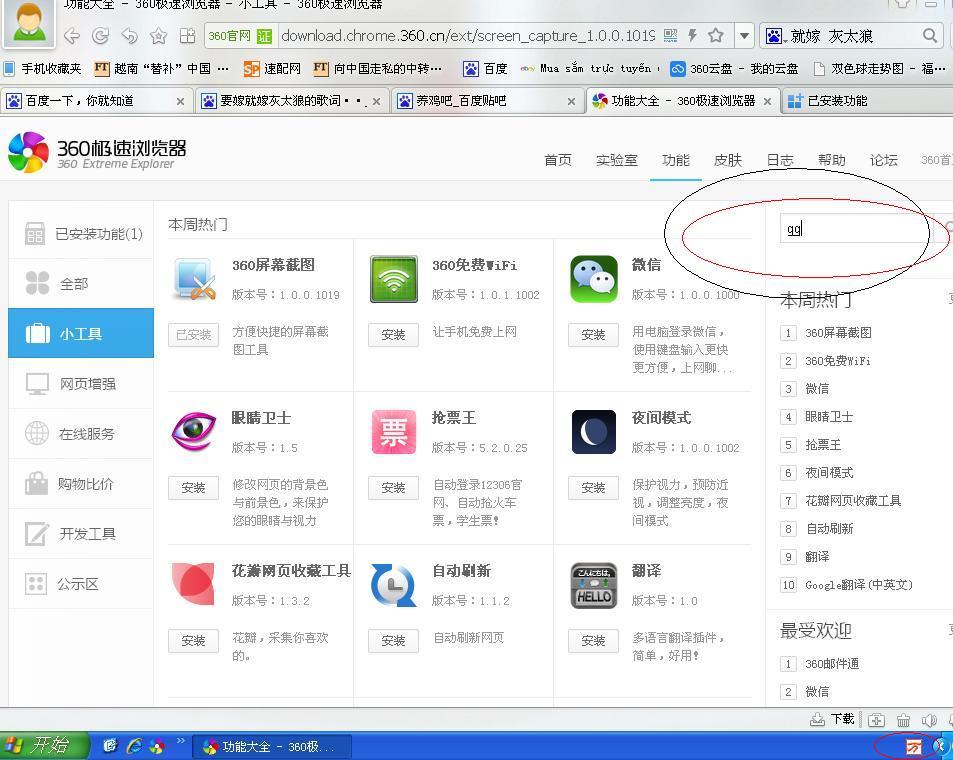Viewport: 953px width, 760px height.
Task: Select 购物比价 category in sidebar
Action: [81, 484]
